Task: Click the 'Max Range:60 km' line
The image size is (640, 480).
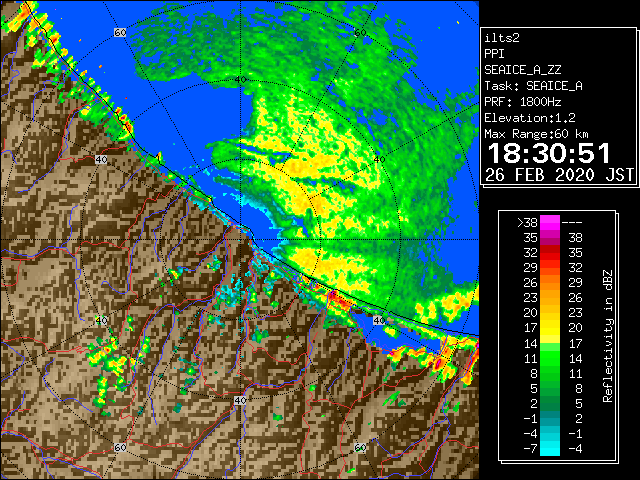Action: (536, 134)
